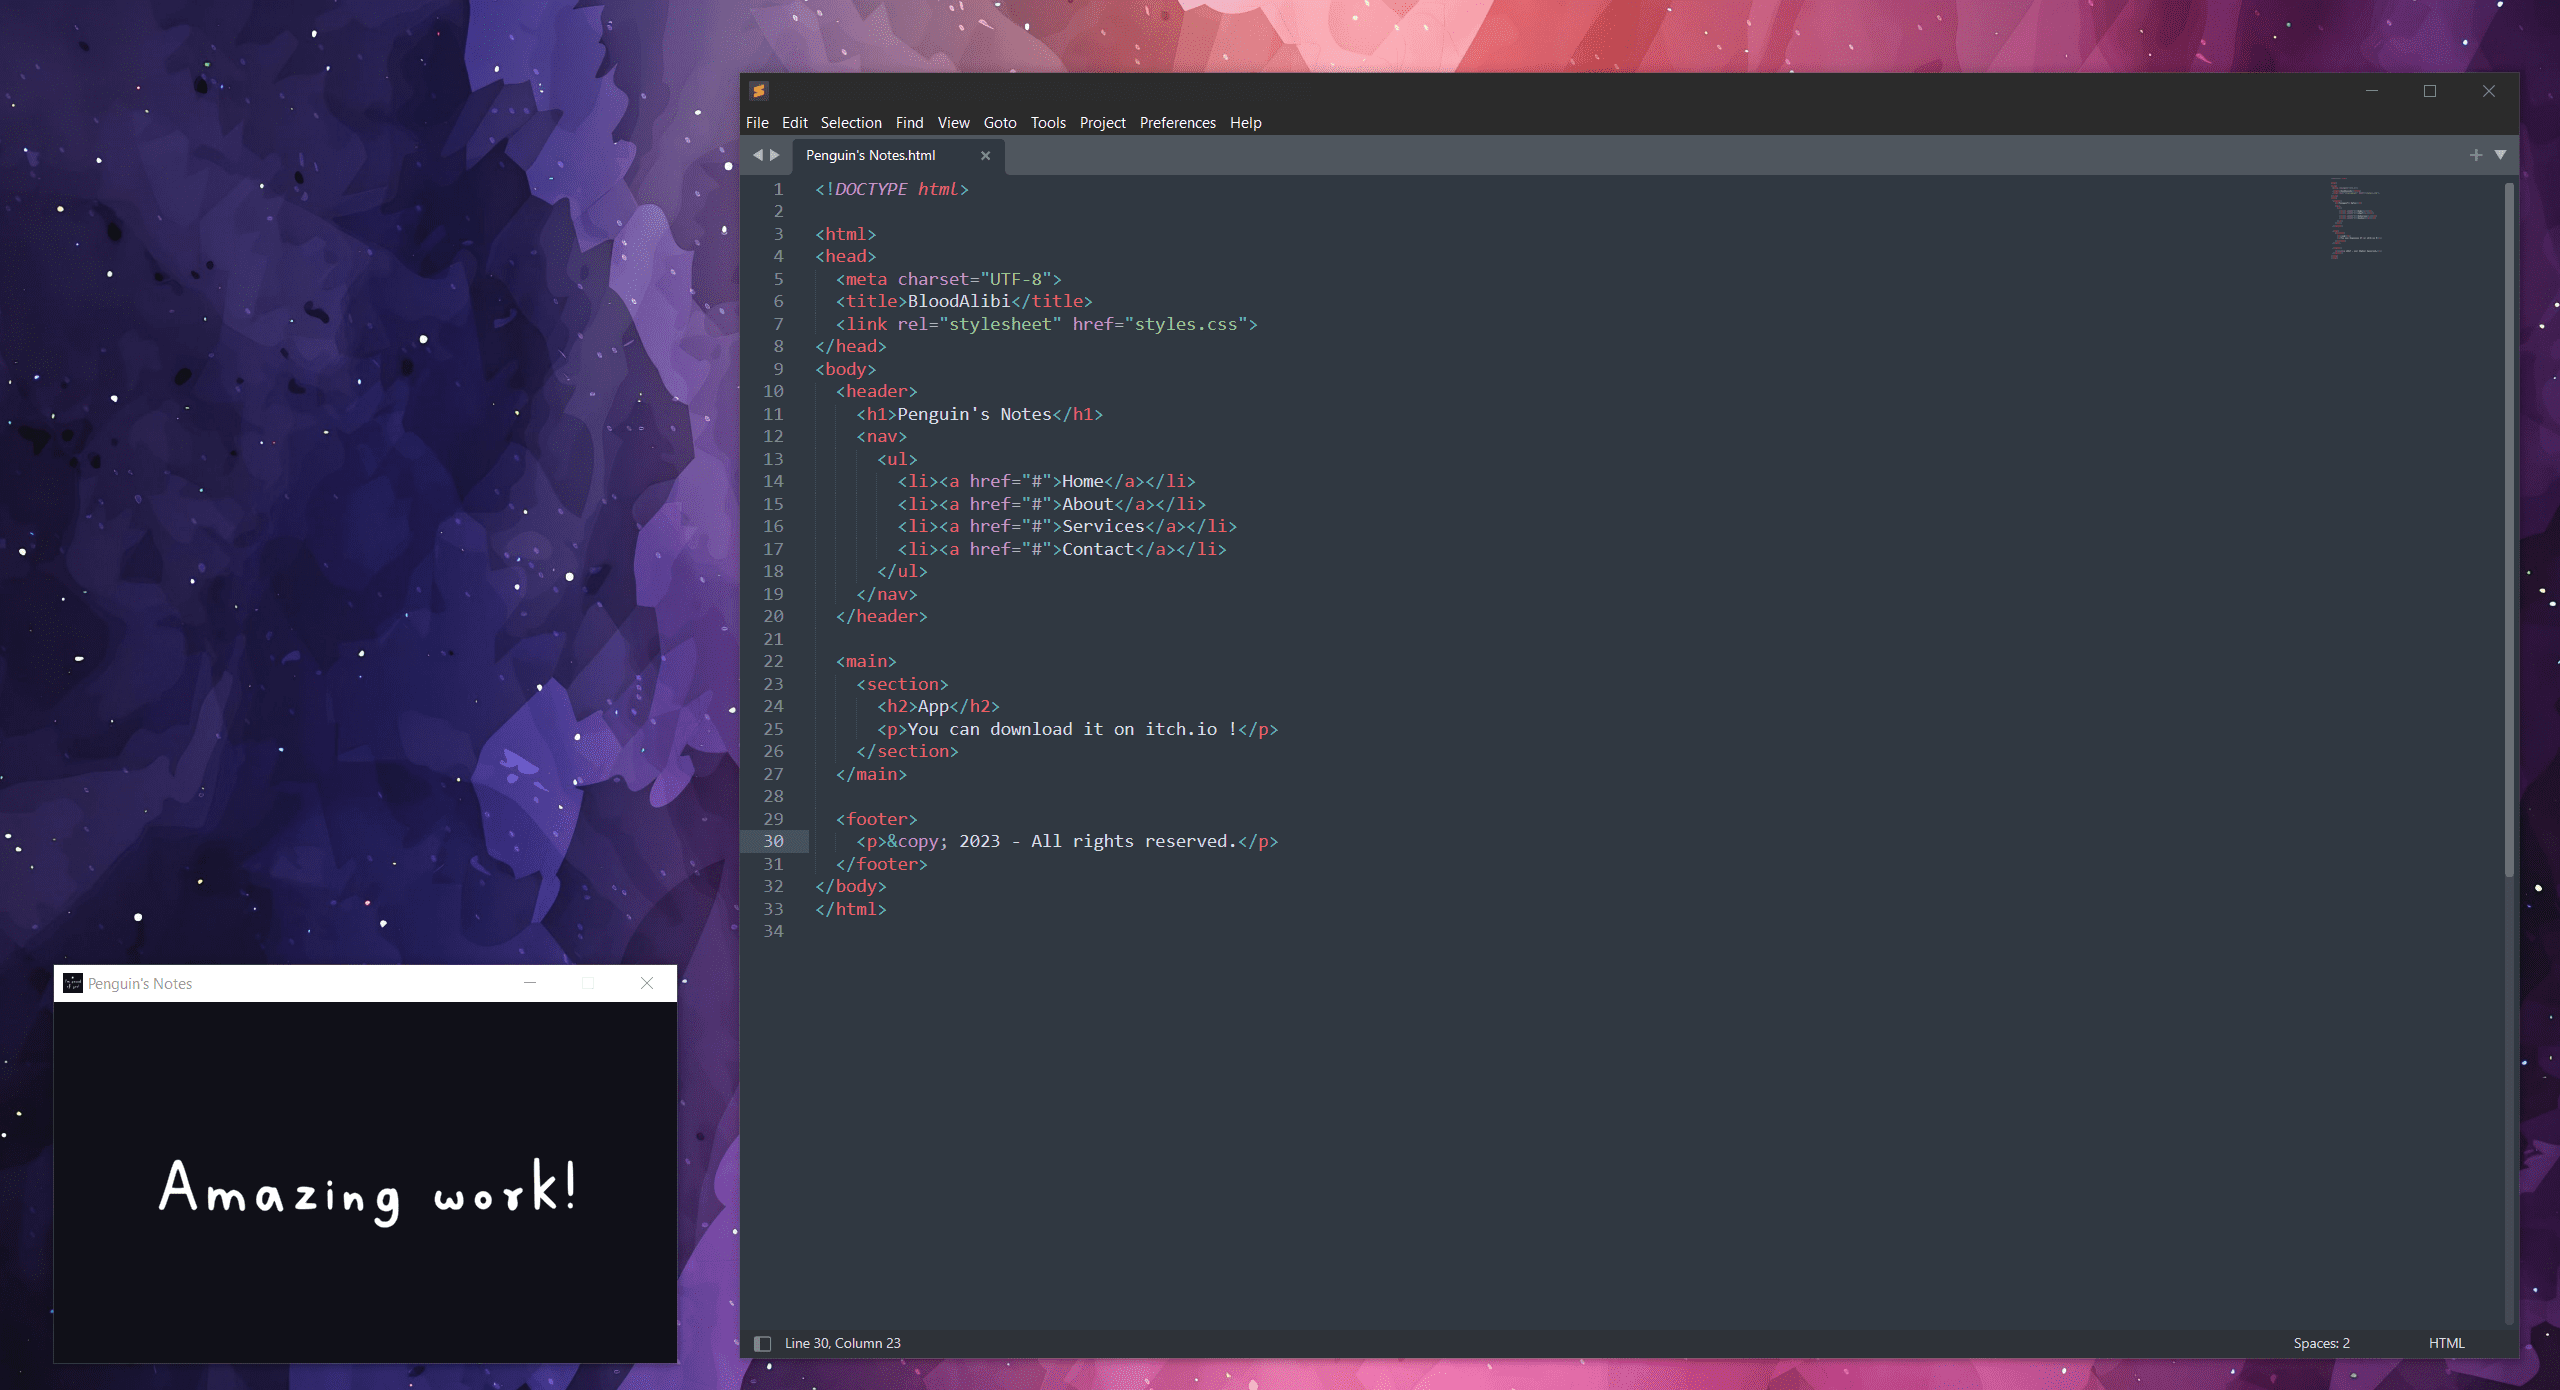The image size is (2560, 1390).
Task: Toggle the side bar icon in status bar
Action: [762, 1343]
